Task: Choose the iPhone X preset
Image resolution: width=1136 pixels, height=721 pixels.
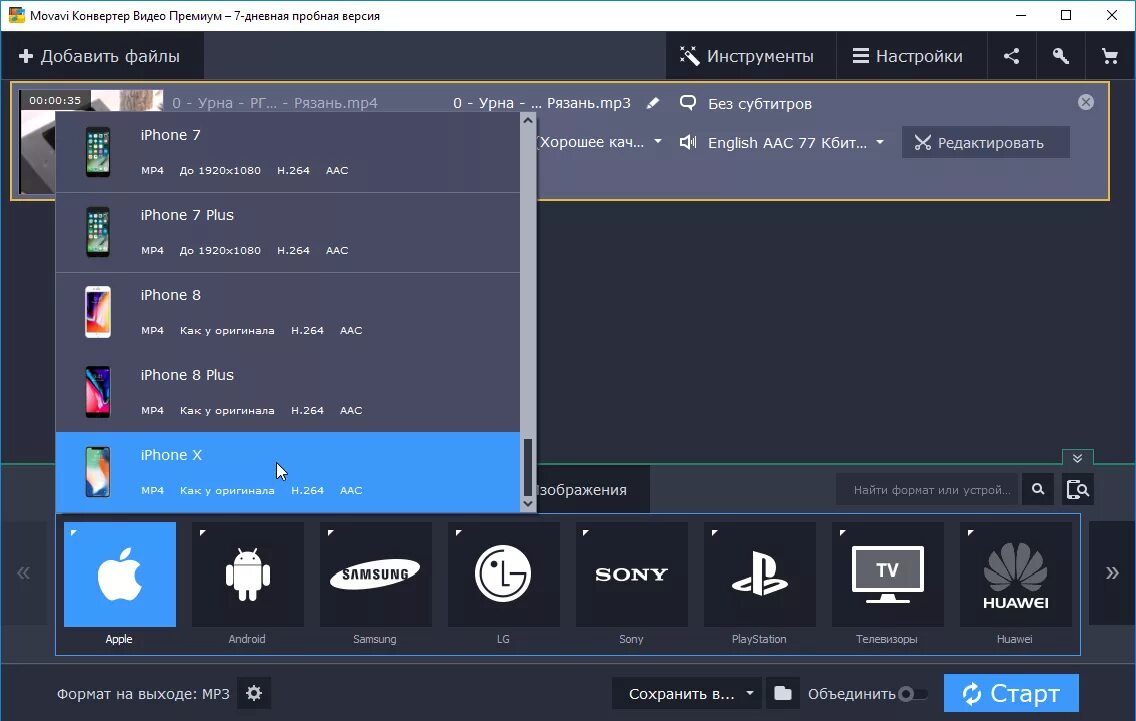Action: click(x=288, y=472)
